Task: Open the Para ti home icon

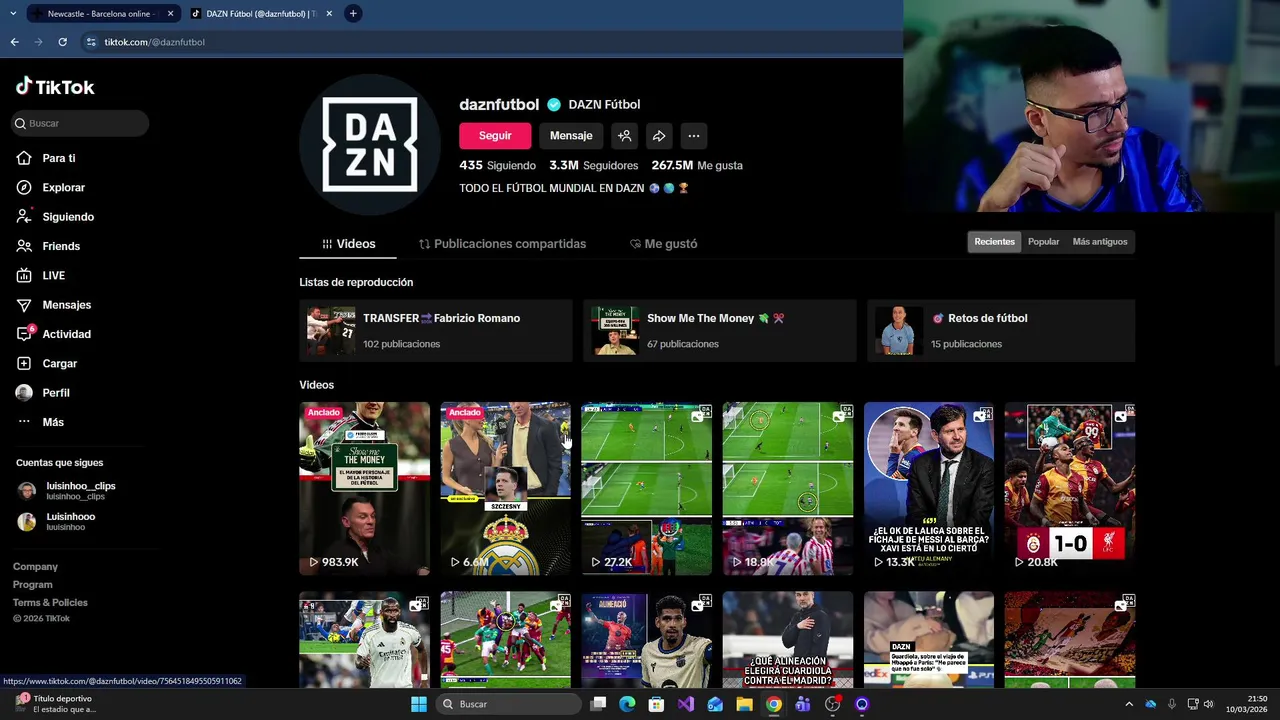Action: point(24,158)
